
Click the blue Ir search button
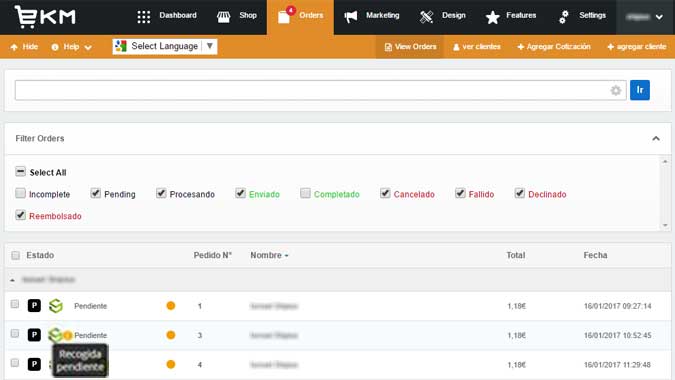[x=640, y=90]
